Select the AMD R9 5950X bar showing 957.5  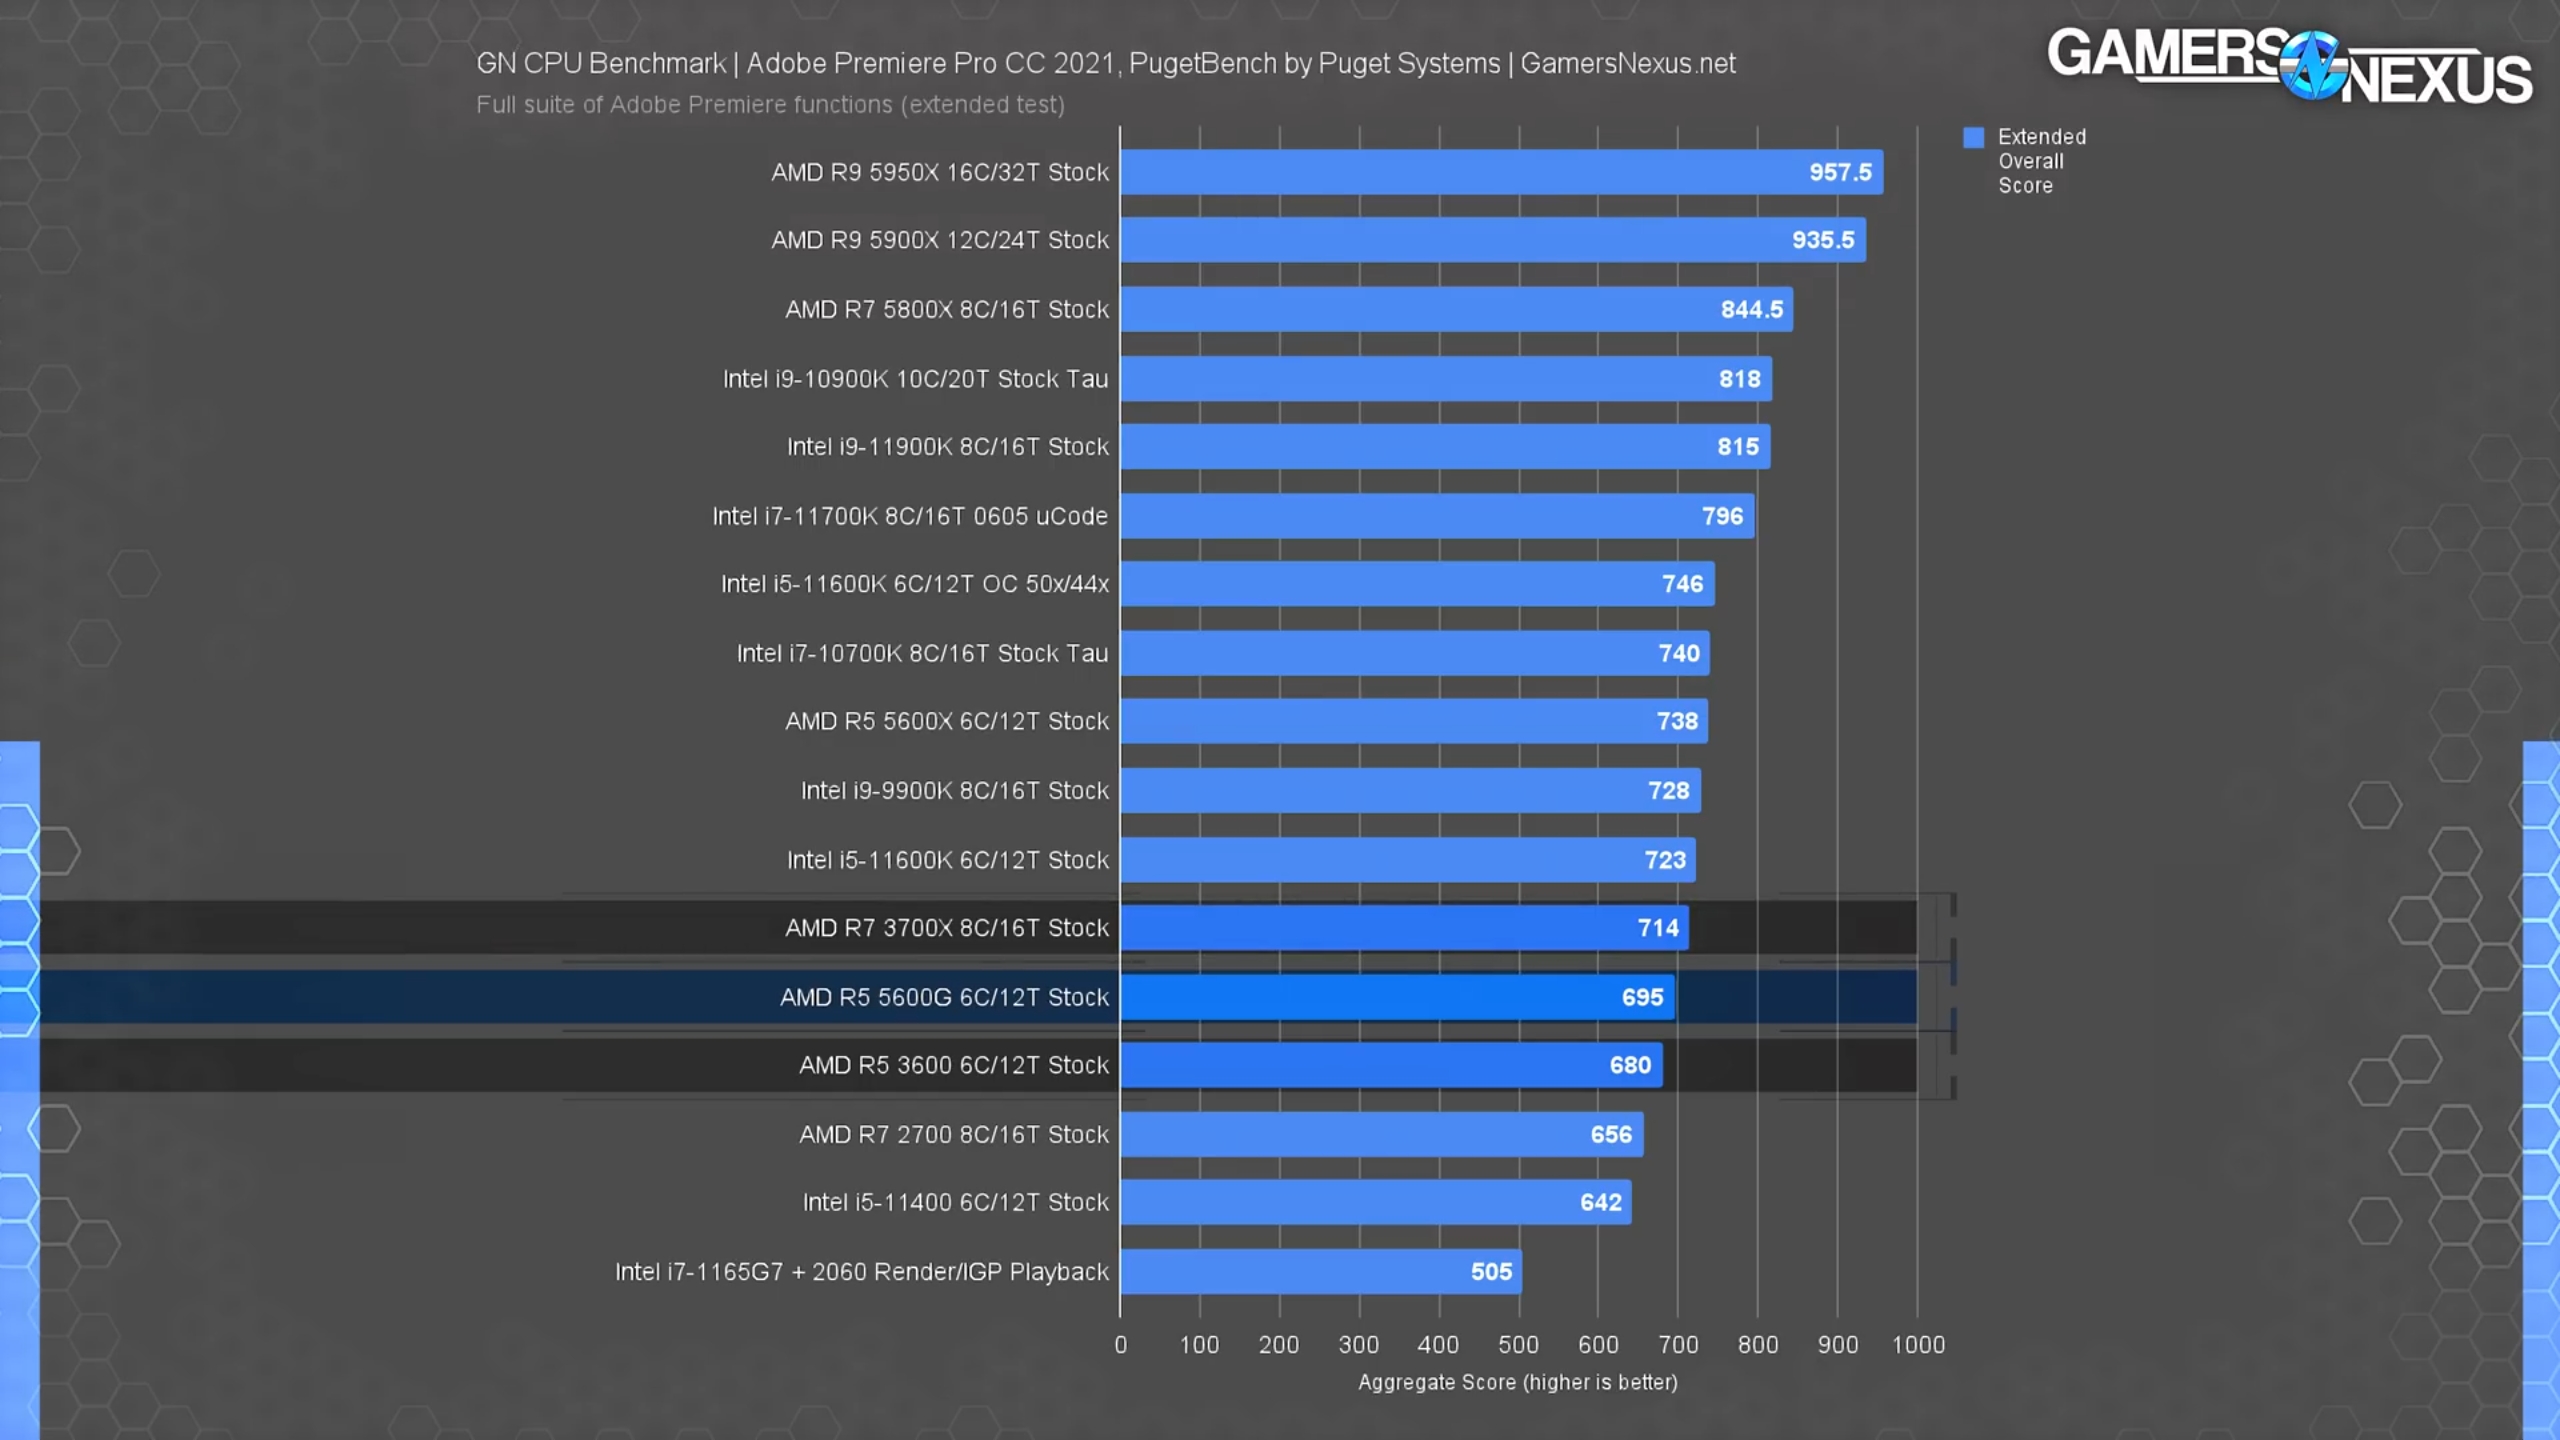pyautogui.click(x=1500, y=172)
